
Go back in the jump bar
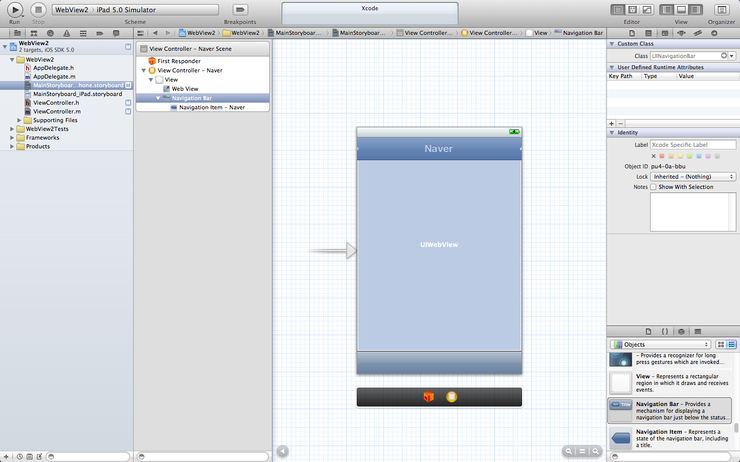point(155,33)
